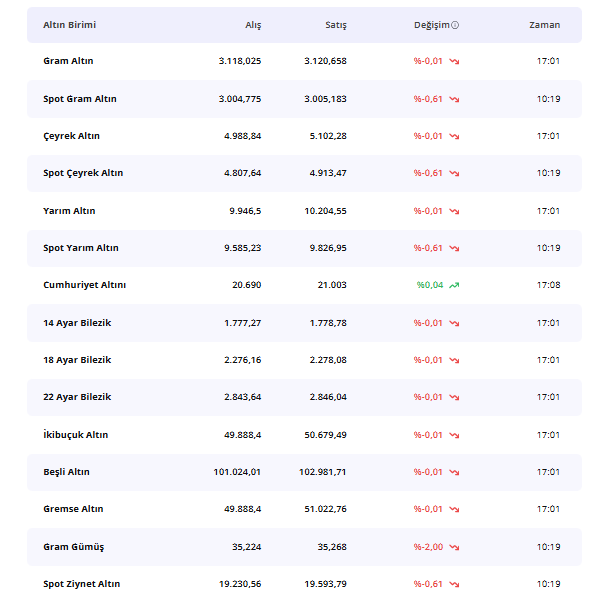This screenshot has width=597, height=598.
Task: Click the red trend arrow in Spot Gram Altın row
Action: (x=454, y=99)
